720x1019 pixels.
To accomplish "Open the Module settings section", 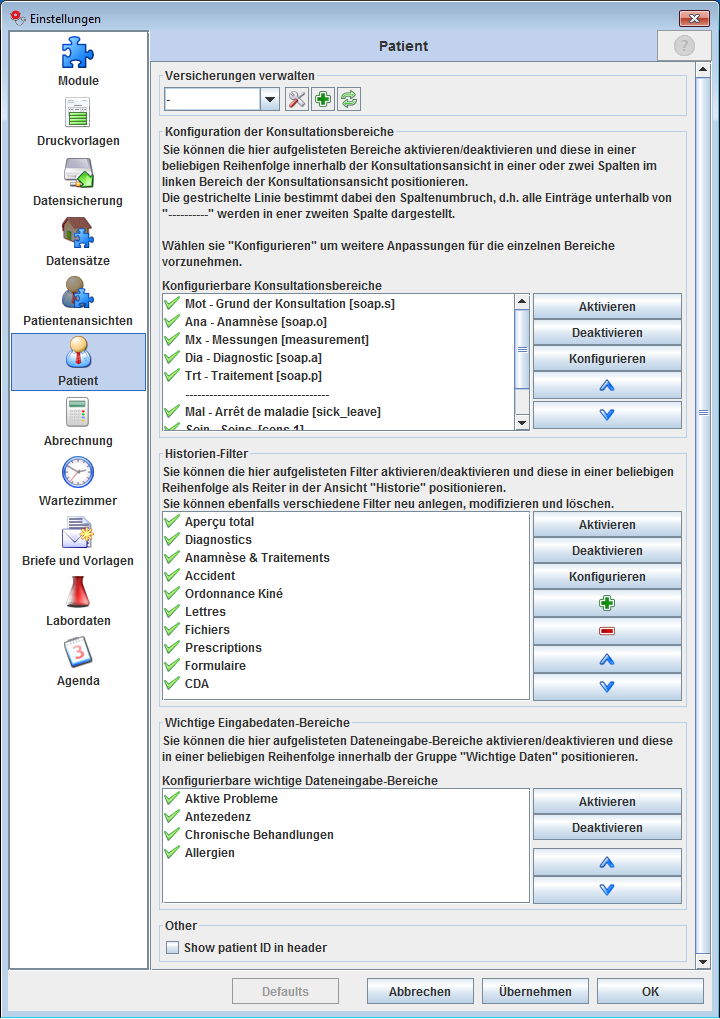I will pos(78,62).
